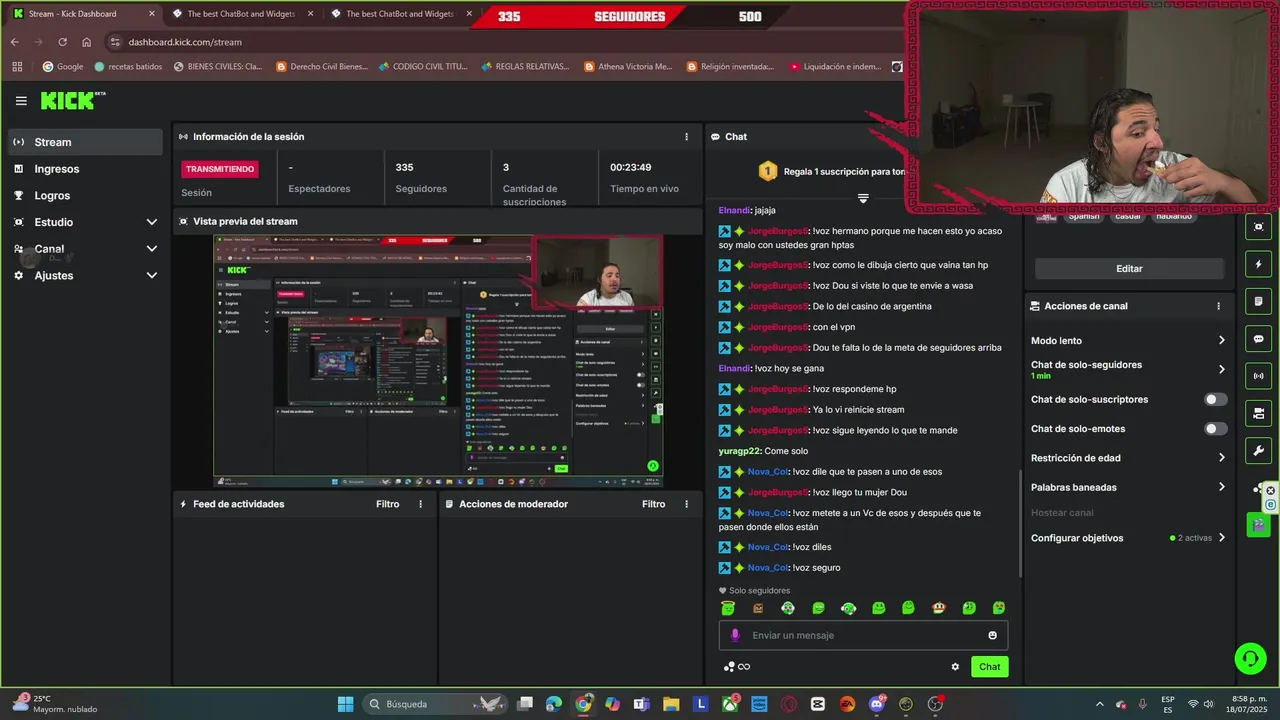Click the purple microphone icon in message box

pos(735,635)
